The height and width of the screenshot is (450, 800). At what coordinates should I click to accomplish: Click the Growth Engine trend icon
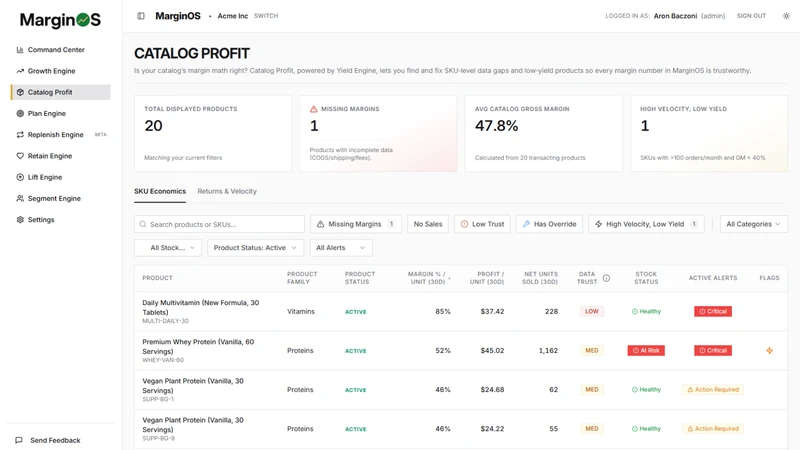[20, 71]
